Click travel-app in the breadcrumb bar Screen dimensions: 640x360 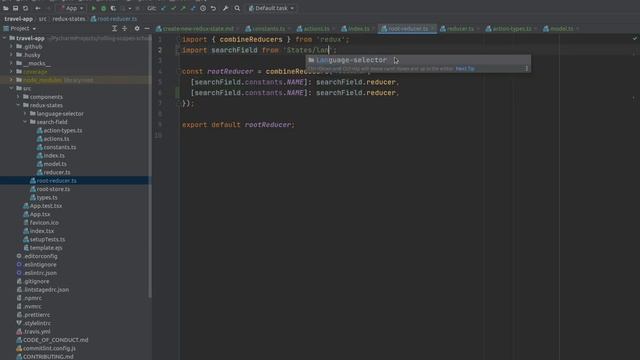(x=18, y=19)
